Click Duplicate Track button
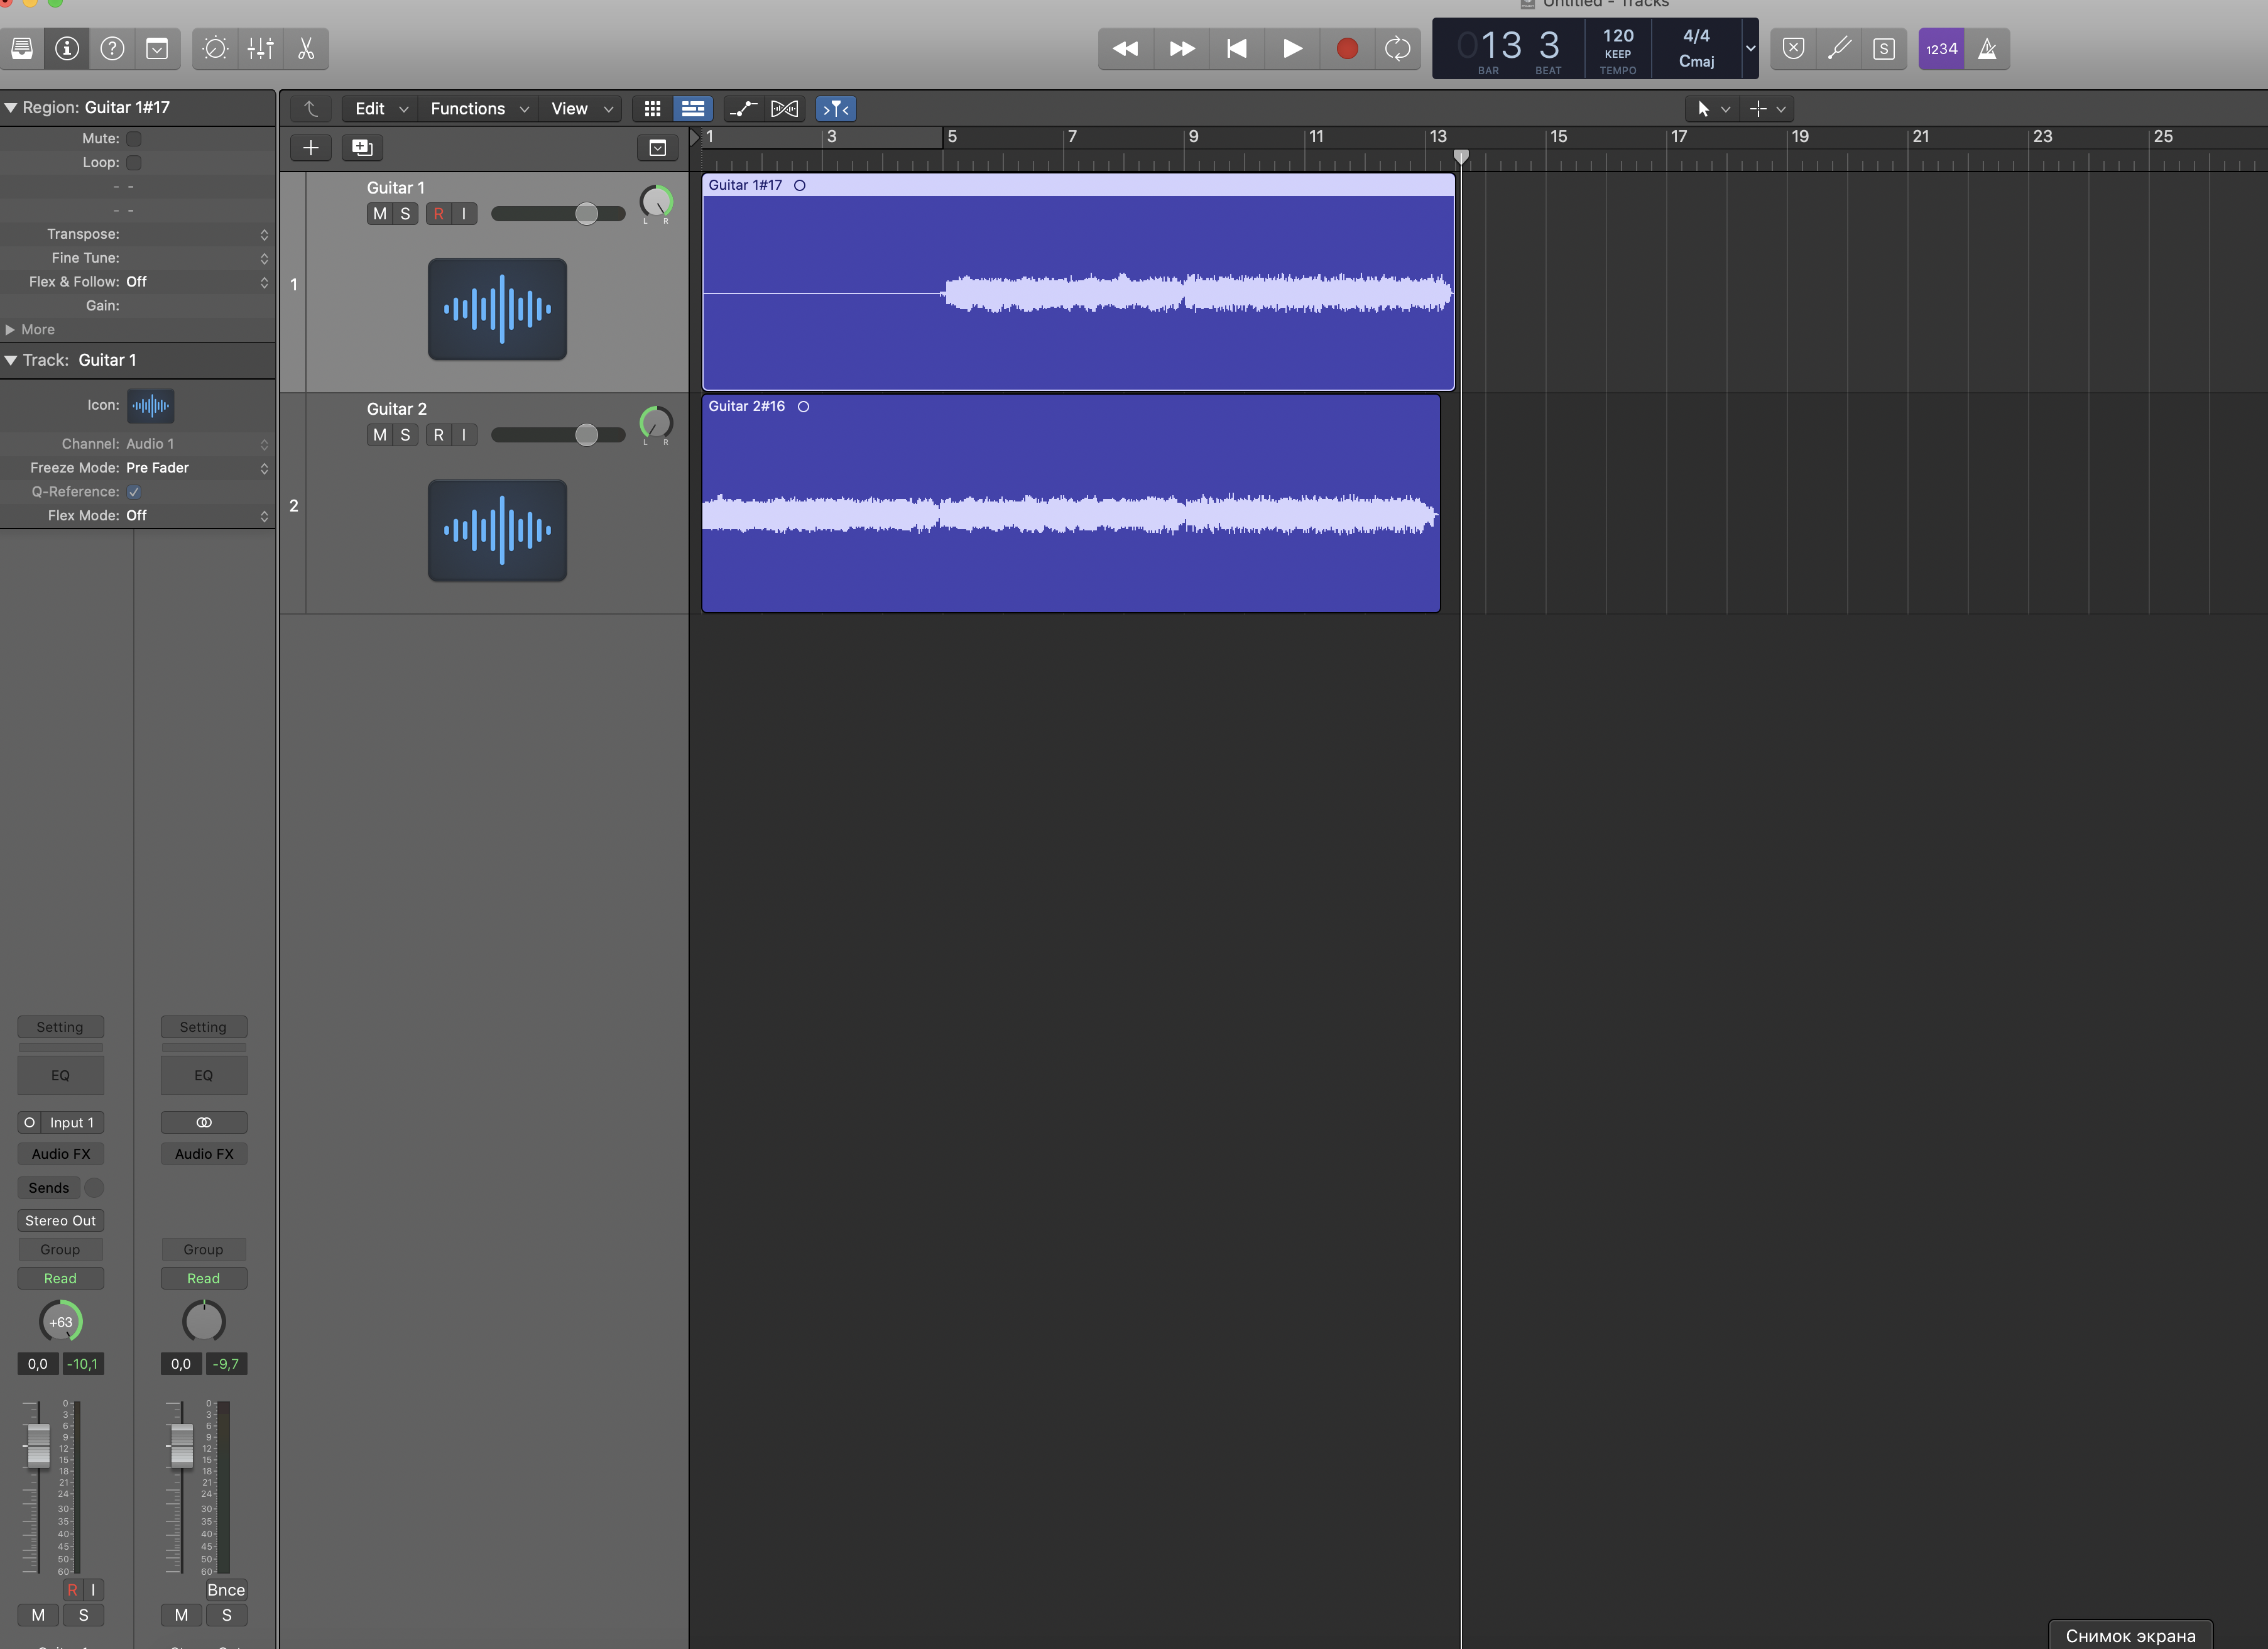The image size is (2268, 1649). tap(362, 147)
